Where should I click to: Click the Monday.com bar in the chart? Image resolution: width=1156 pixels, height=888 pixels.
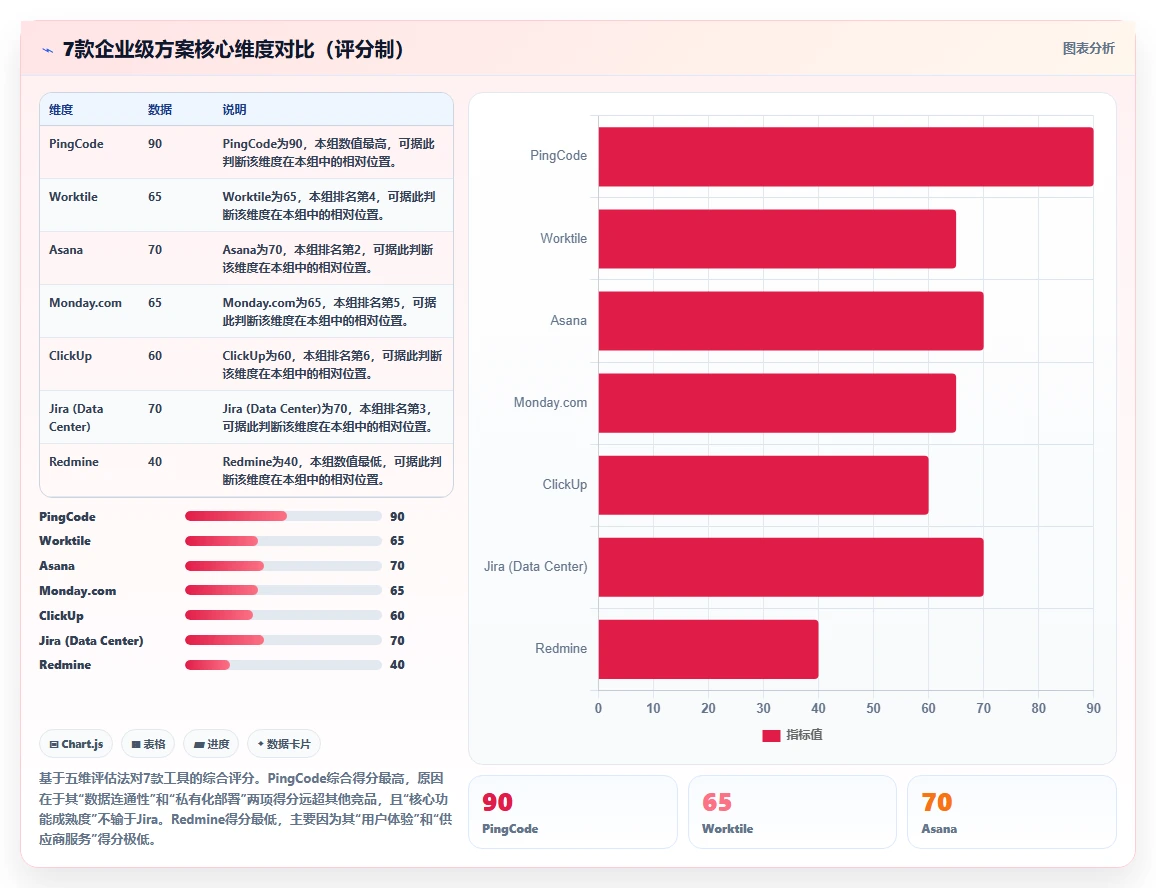(x=777, y=403)
